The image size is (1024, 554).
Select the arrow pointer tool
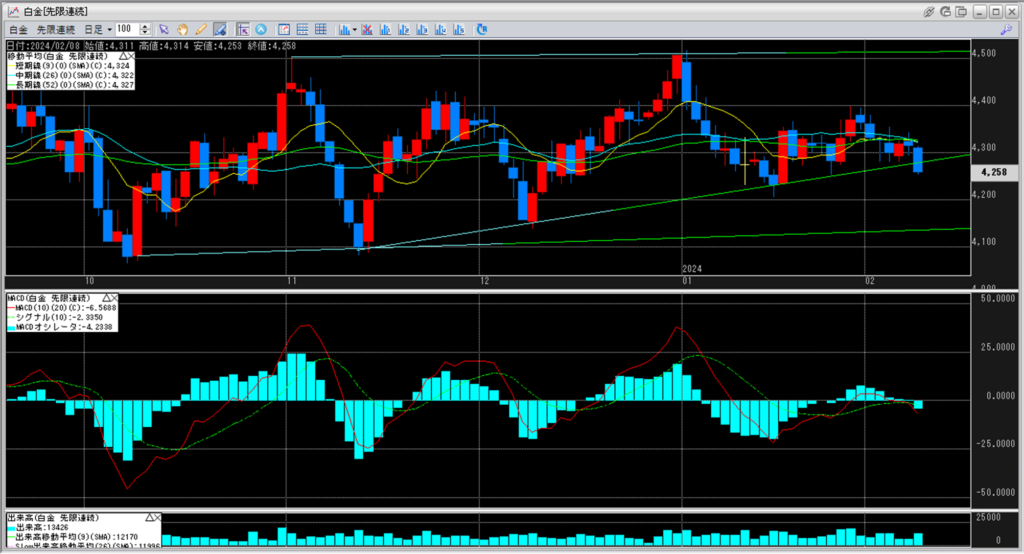click(164, 29)
